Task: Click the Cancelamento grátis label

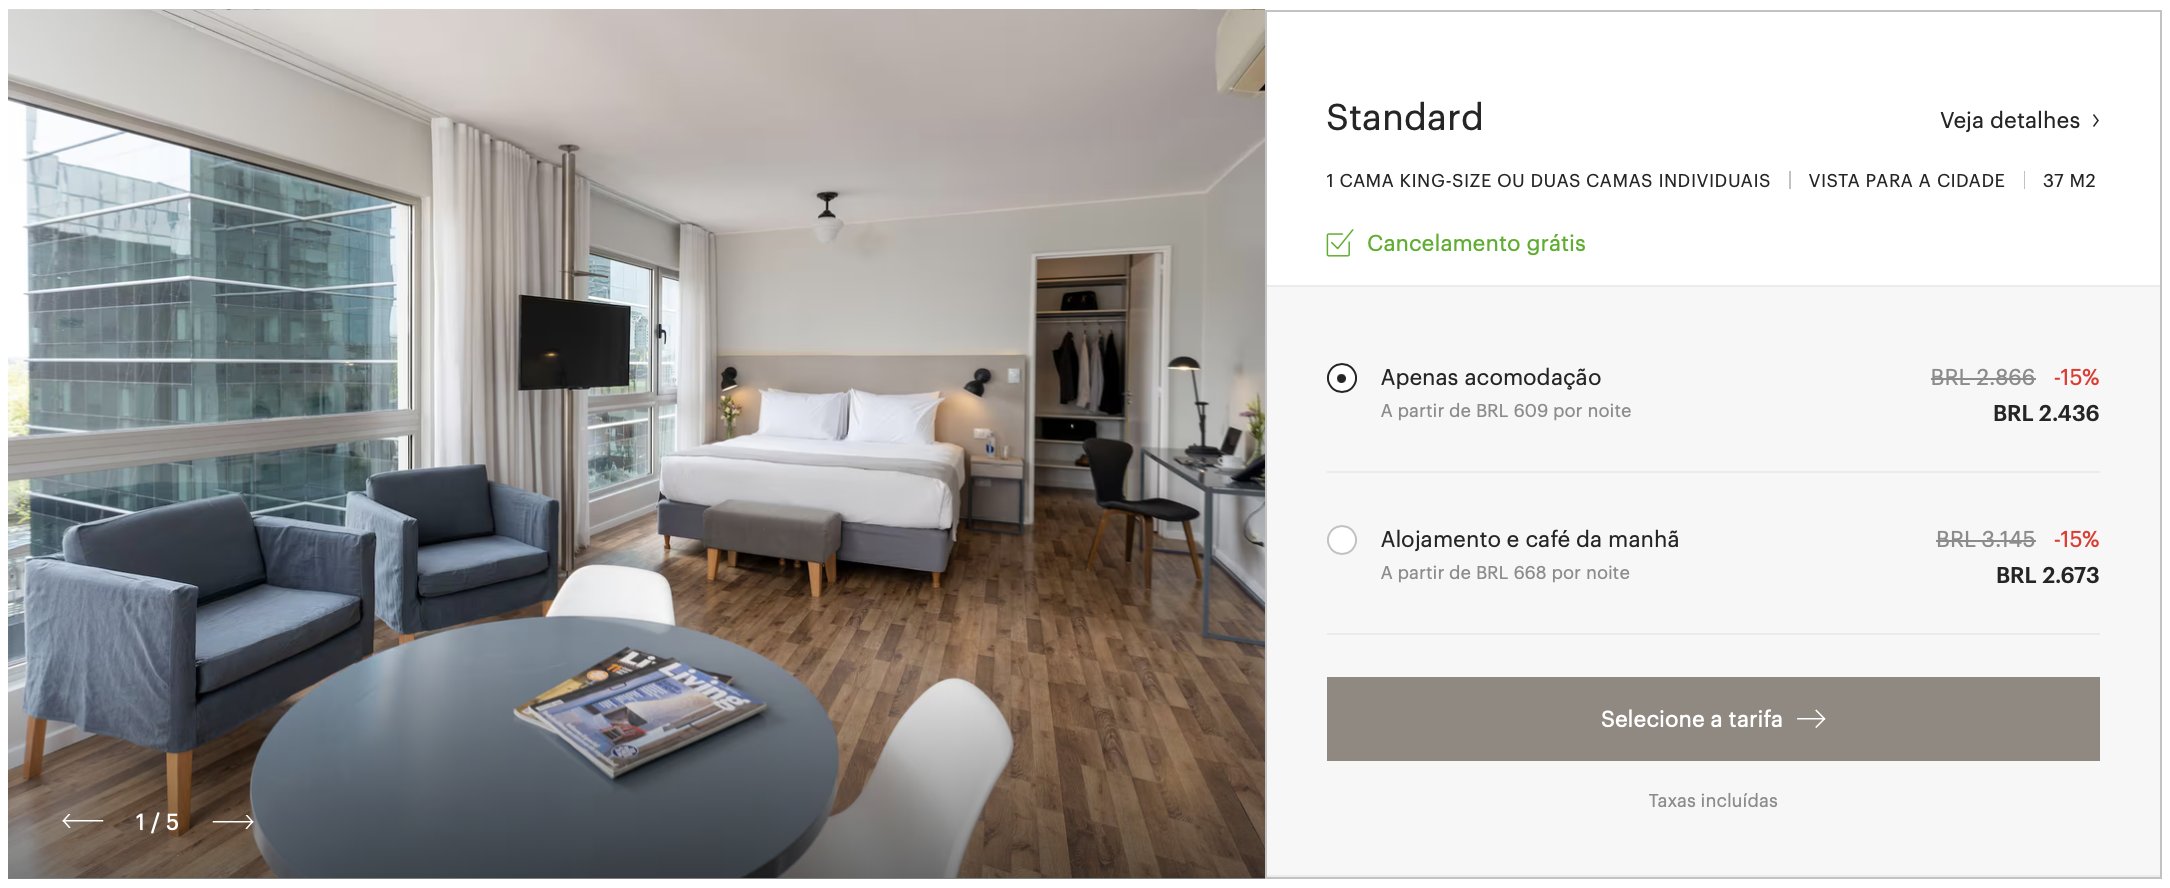Action: tap(1476, 243)
